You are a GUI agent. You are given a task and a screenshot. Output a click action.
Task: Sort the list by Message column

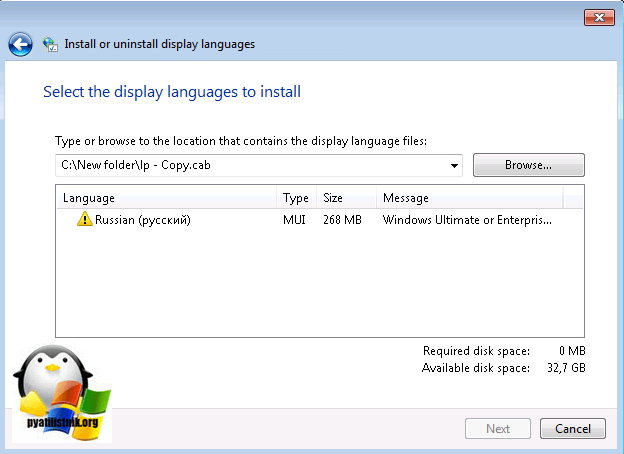tap(470, 198)
